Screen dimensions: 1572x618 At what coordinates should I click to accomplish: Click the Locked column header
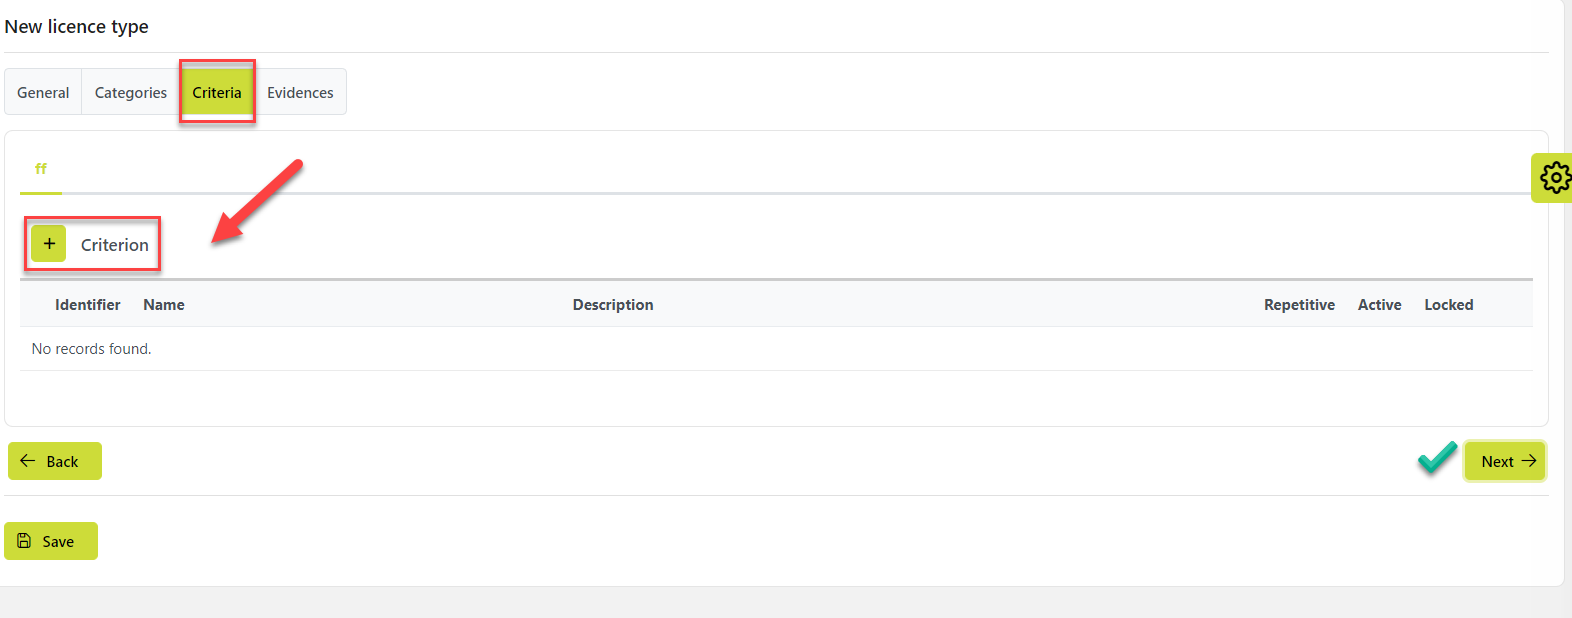pyautogui.click(x=1449, y=305)
